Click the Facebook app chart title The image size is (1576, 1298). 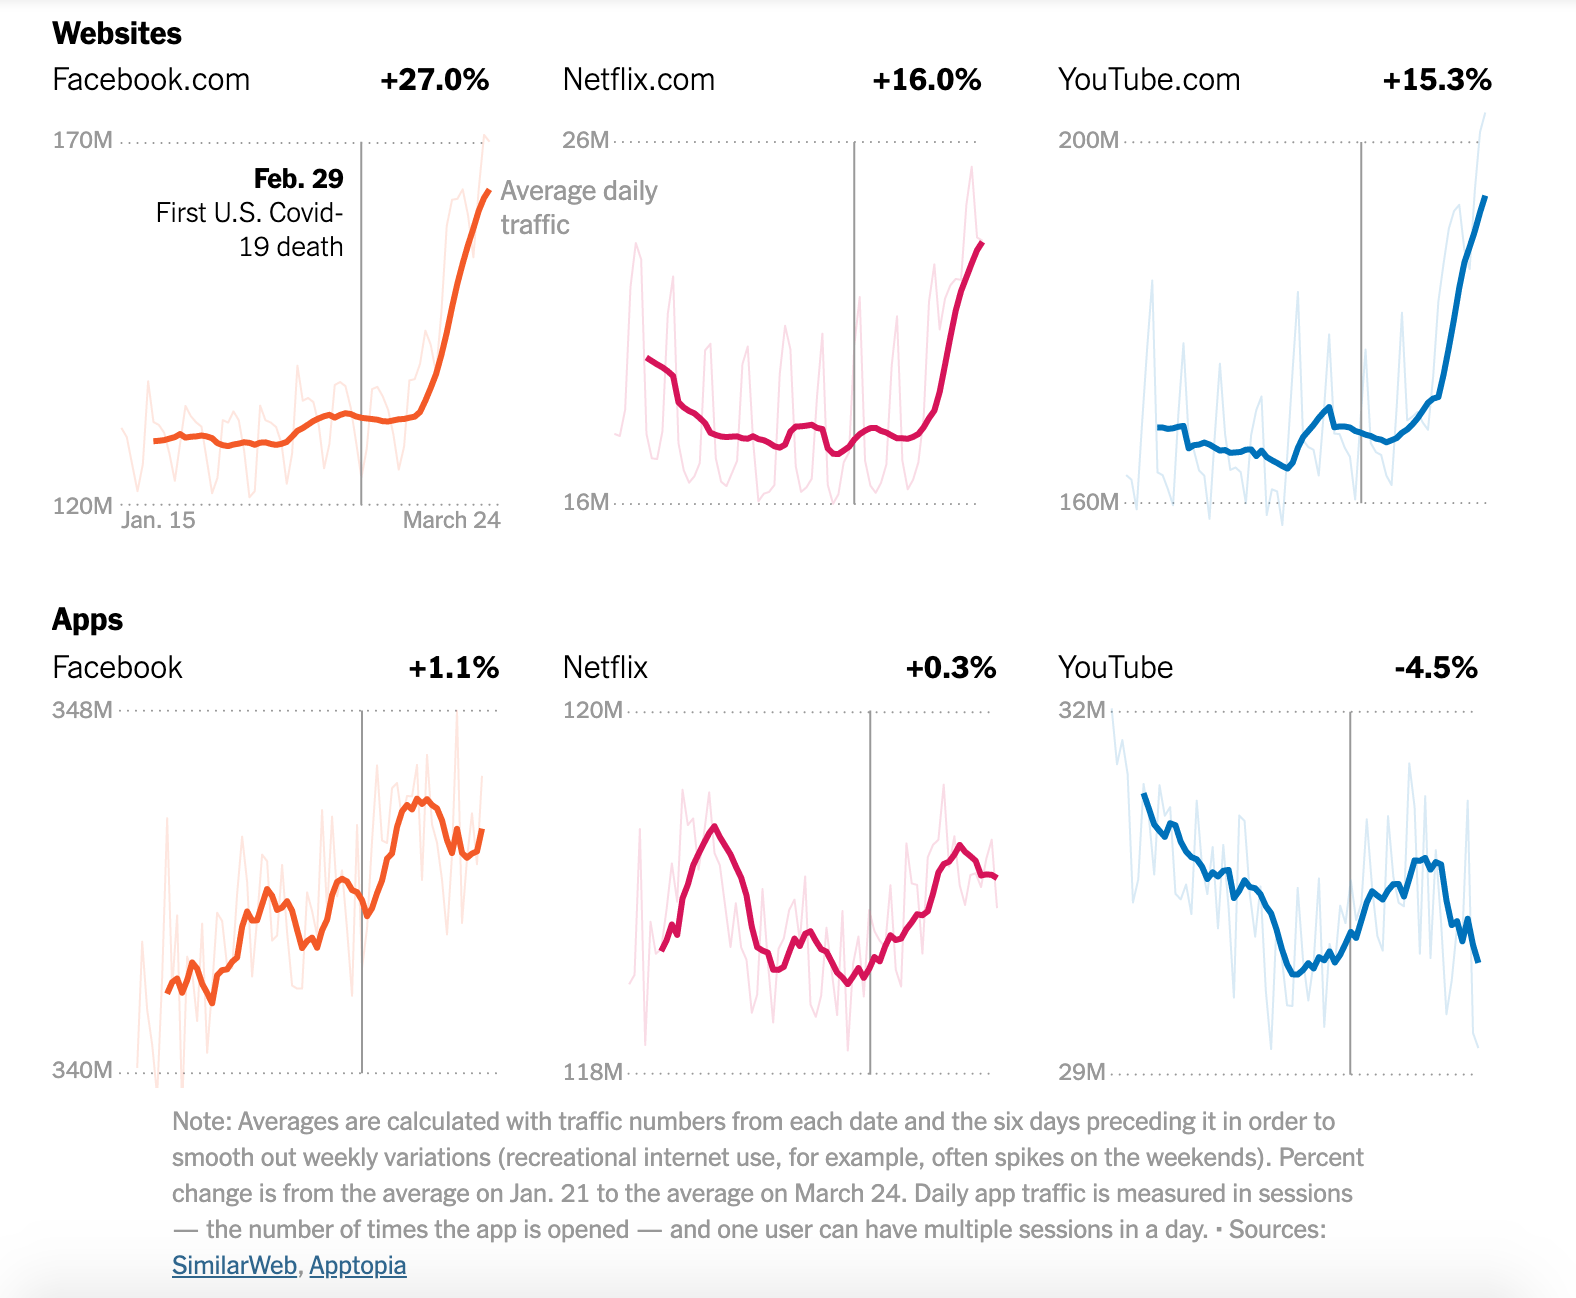click(x=118, y=667)
